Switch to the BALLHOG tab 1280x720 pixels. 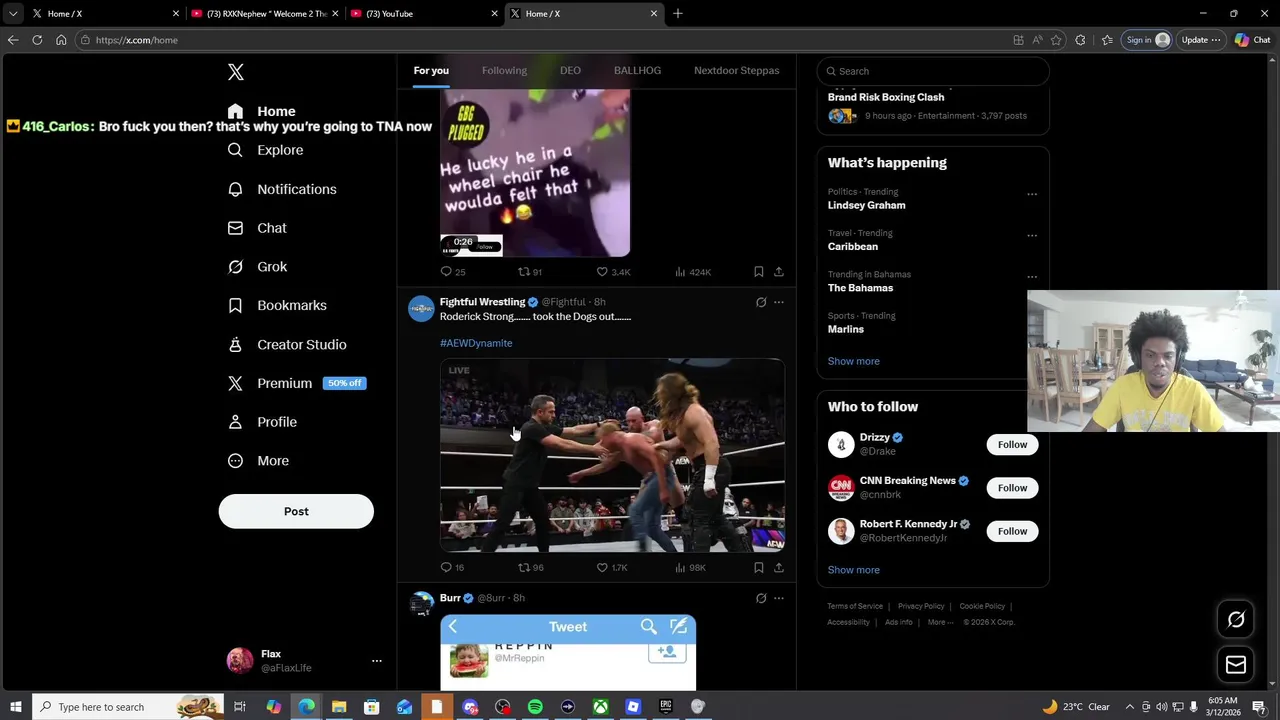[x=637, y=70]
